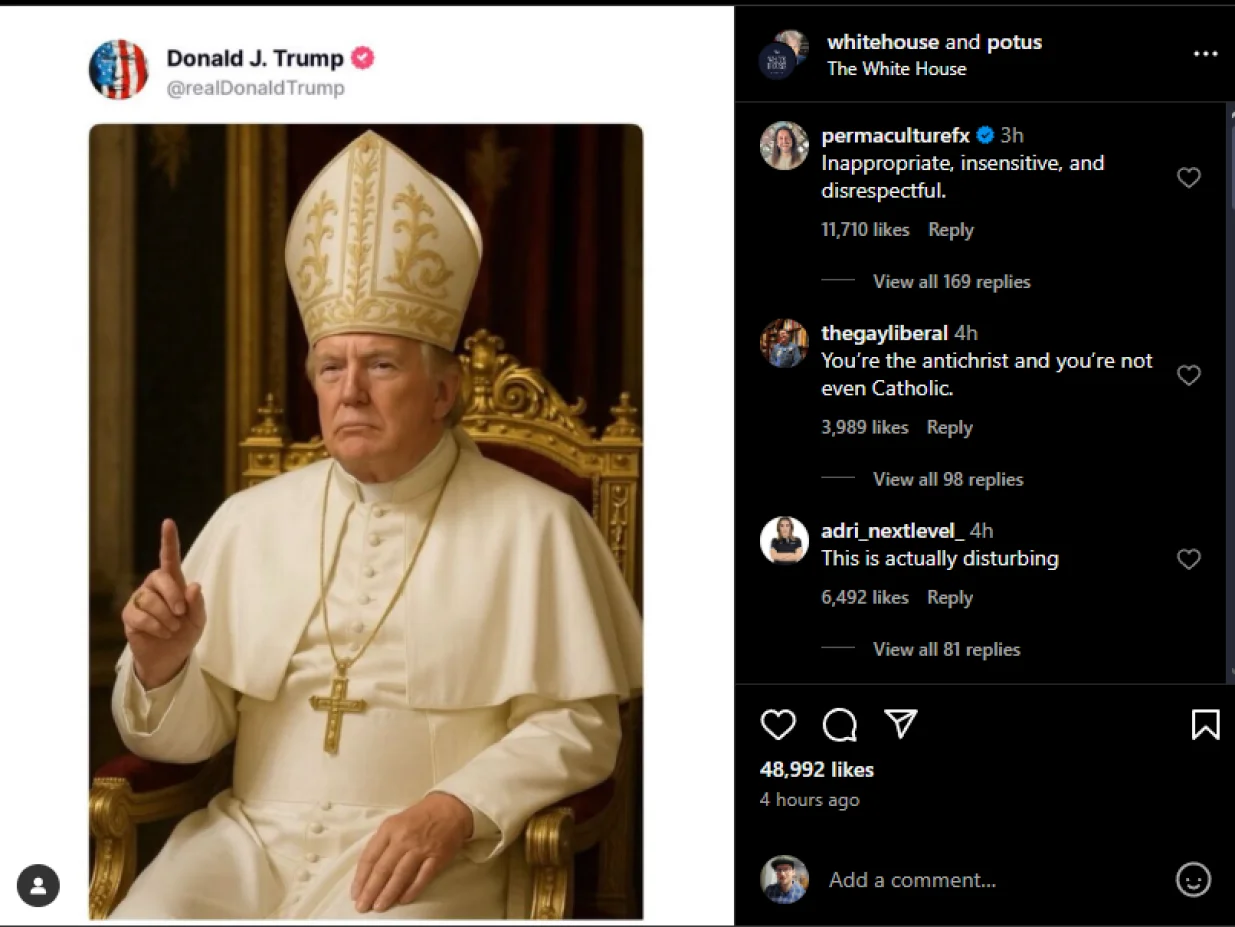
Task: Like thegayliberal's comment heart icon
Action: coord(1189,375)
